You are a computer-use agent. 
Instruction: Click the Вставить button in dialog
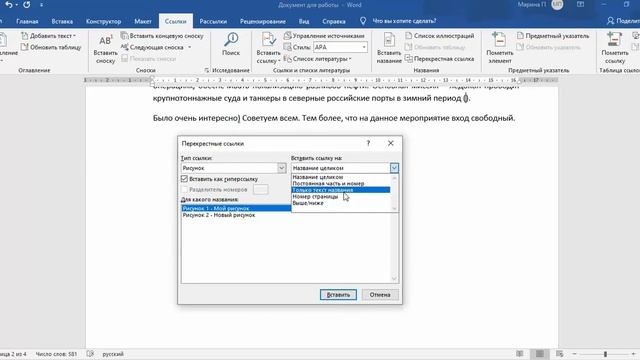pyautogui.click(x=338, y=295)
